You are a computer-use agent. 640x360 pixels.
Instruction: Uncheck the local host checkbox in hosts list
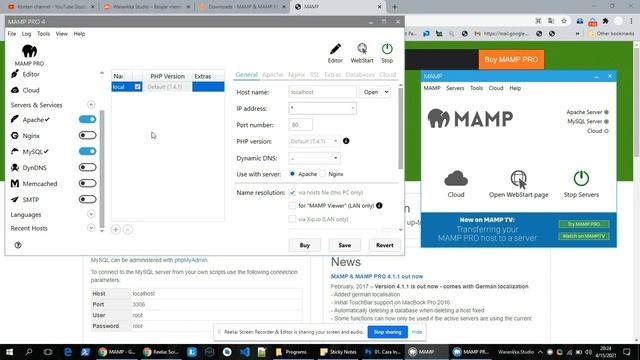138,87
